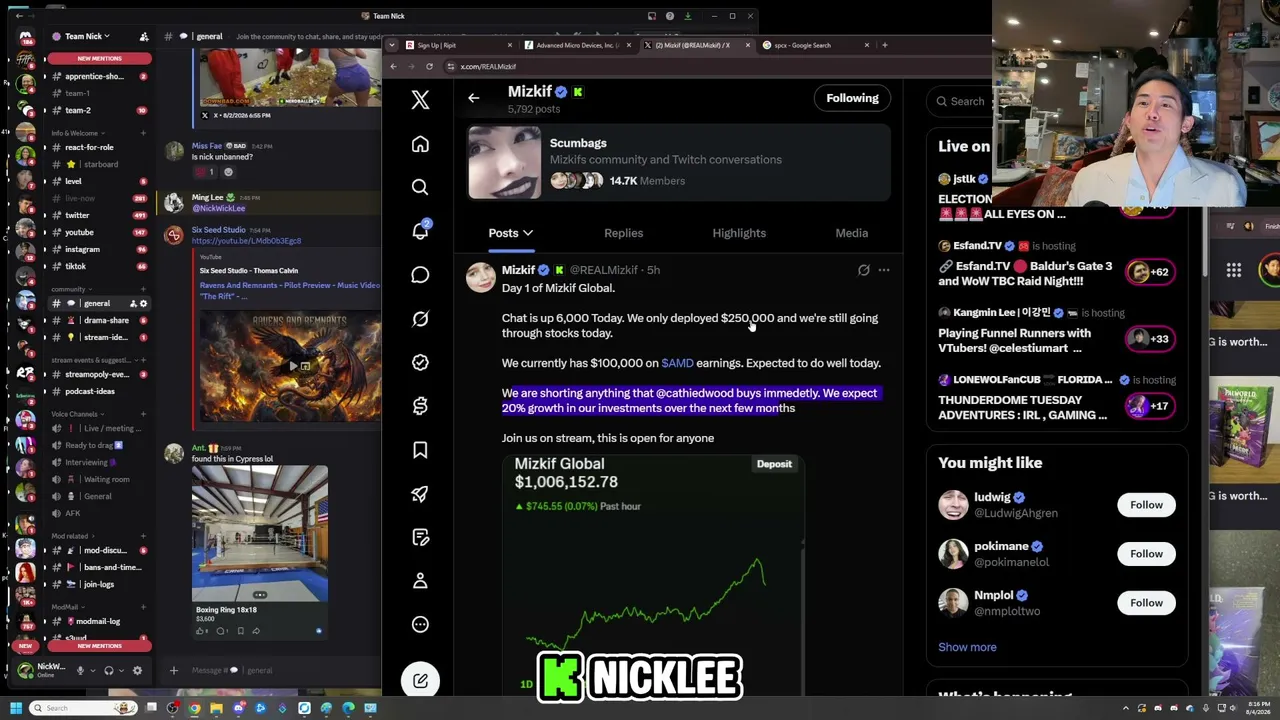The image size is (1280, 720).
Task: Click the NEW MENTIONS button atop the channel list
Action: [99, 58]
